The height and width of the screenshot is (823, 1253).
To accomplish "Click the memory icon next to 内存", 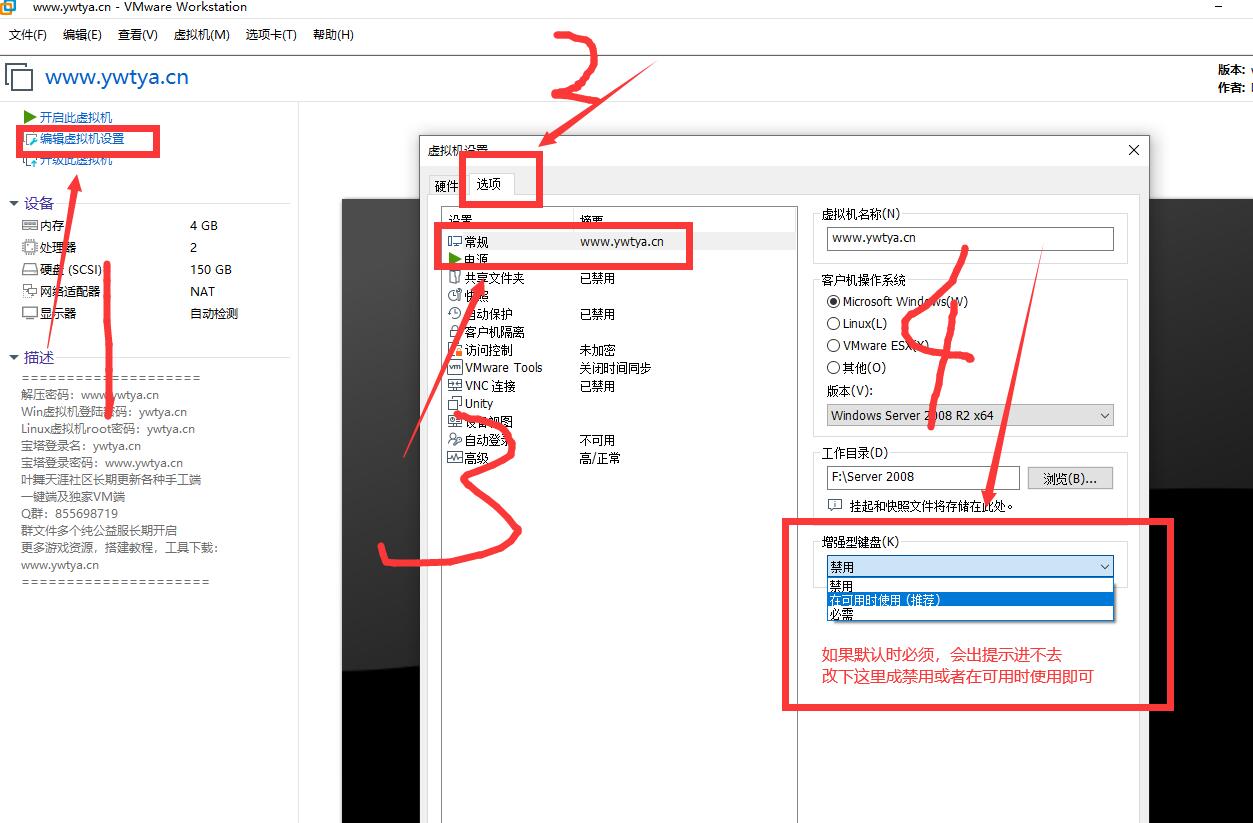I will pyautogui.click(x=30, y=226).
